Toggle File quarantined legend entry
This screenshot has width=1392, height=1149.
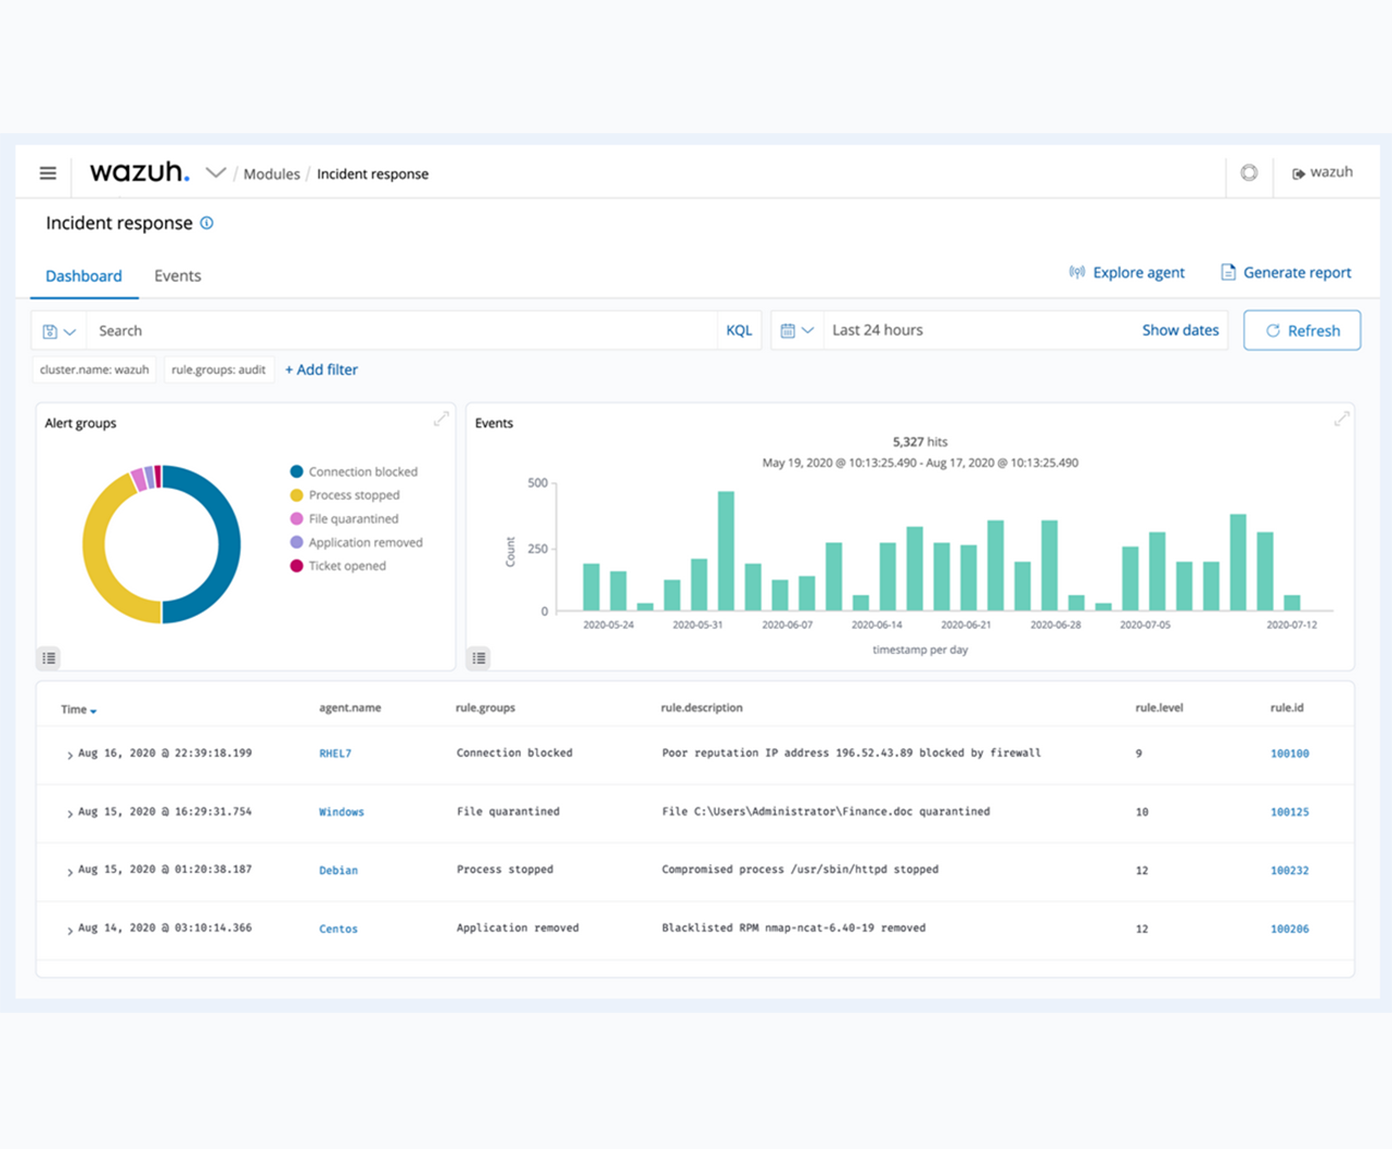tap(353, 519)
